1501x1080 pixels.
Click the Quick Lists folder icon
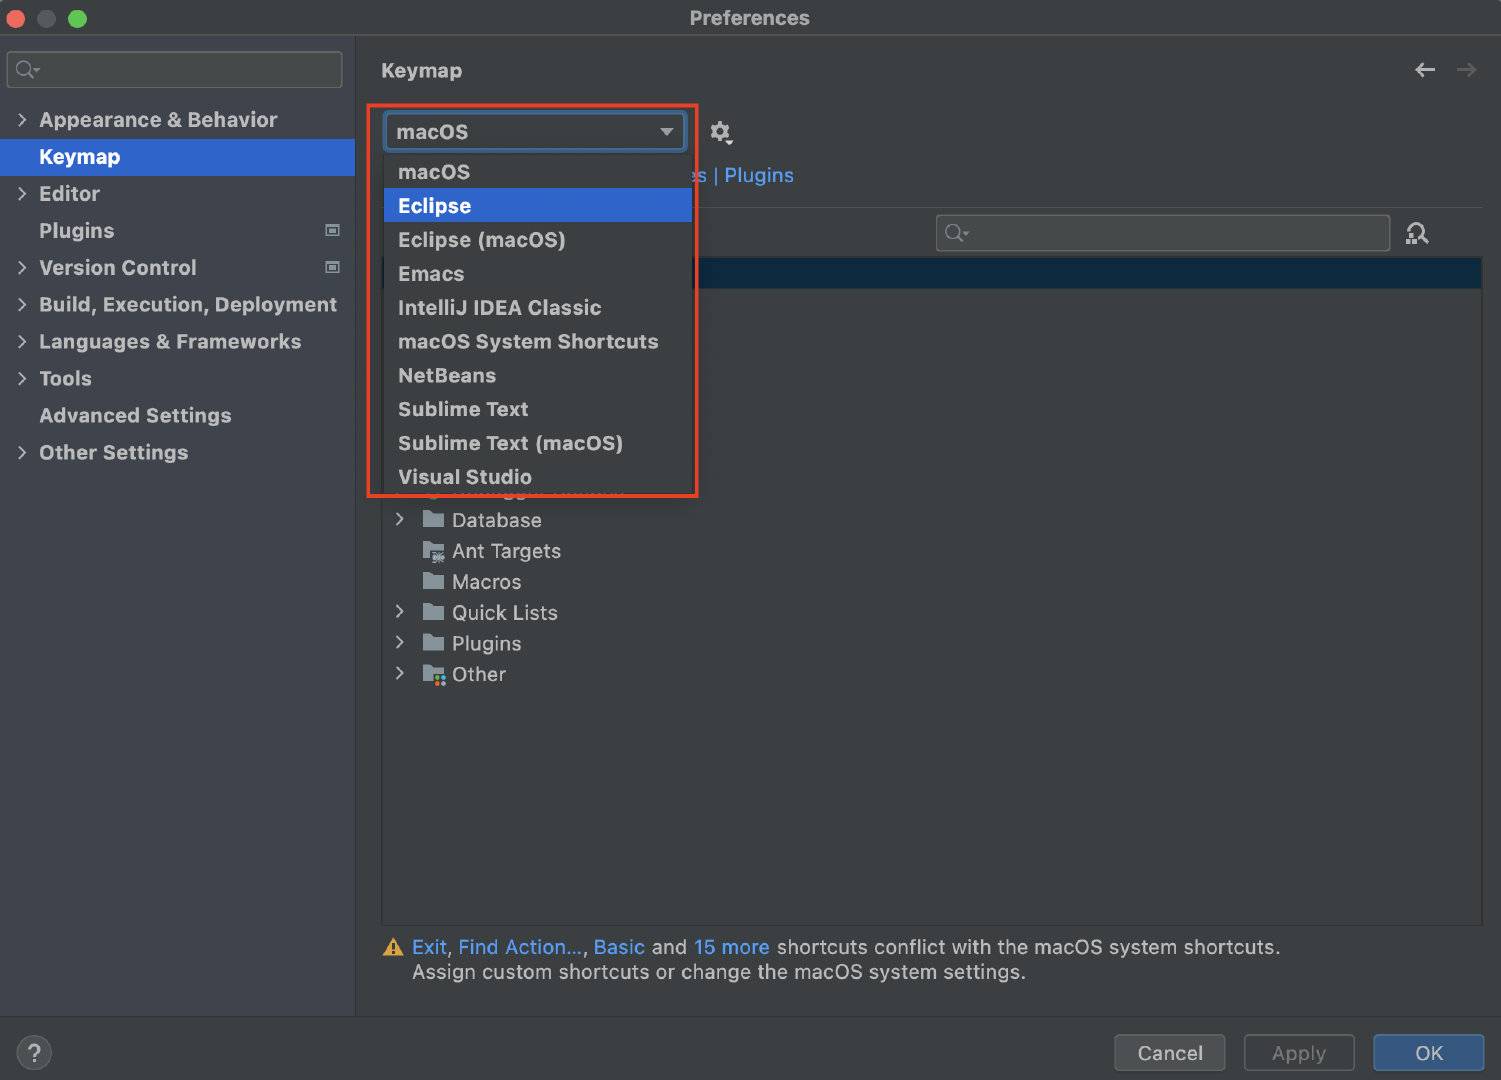pyautogui.click(x=433, y=612)
